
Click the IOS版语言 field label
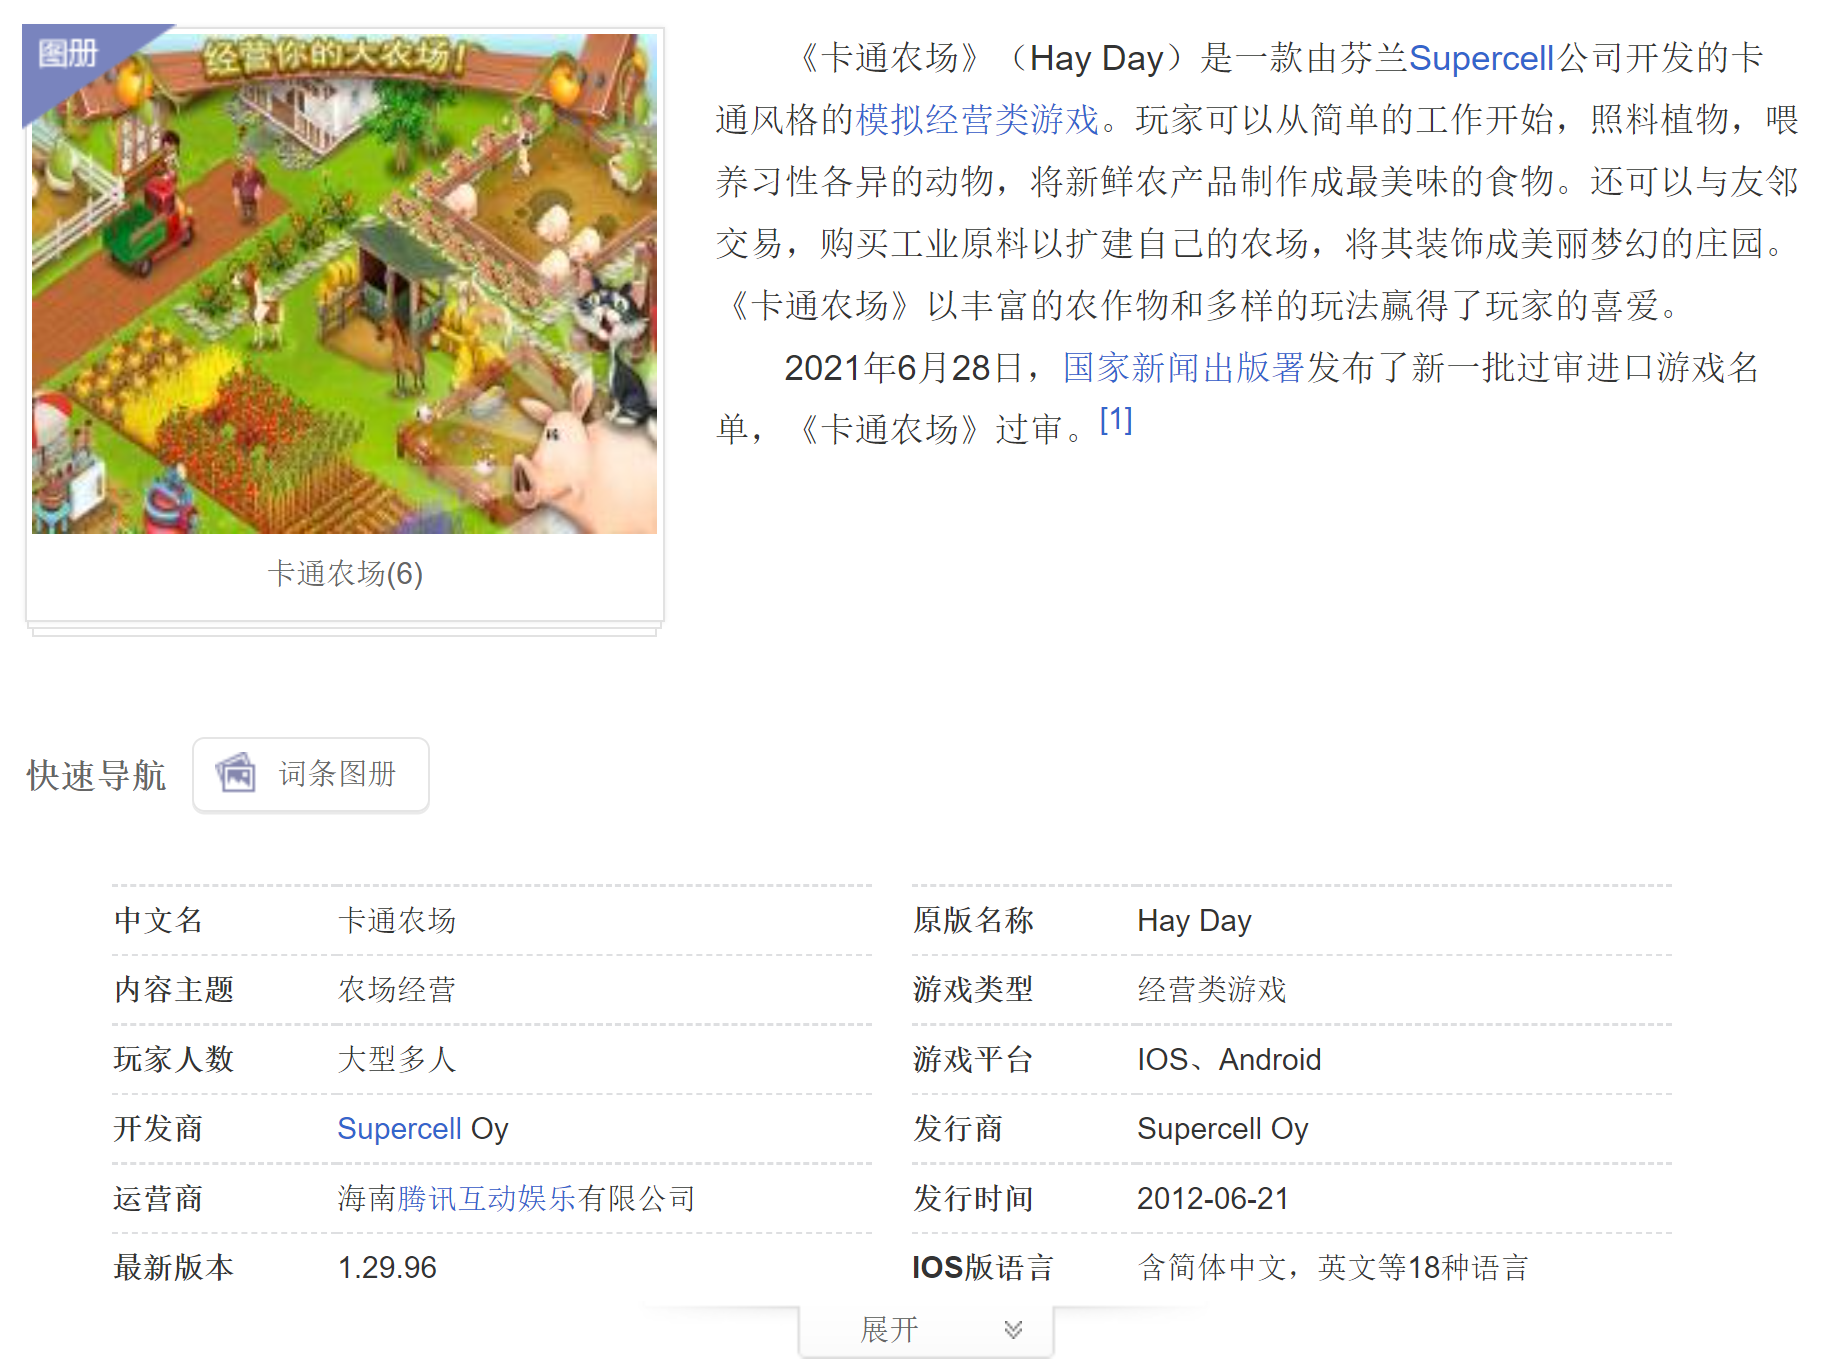tap(983, 1268)
